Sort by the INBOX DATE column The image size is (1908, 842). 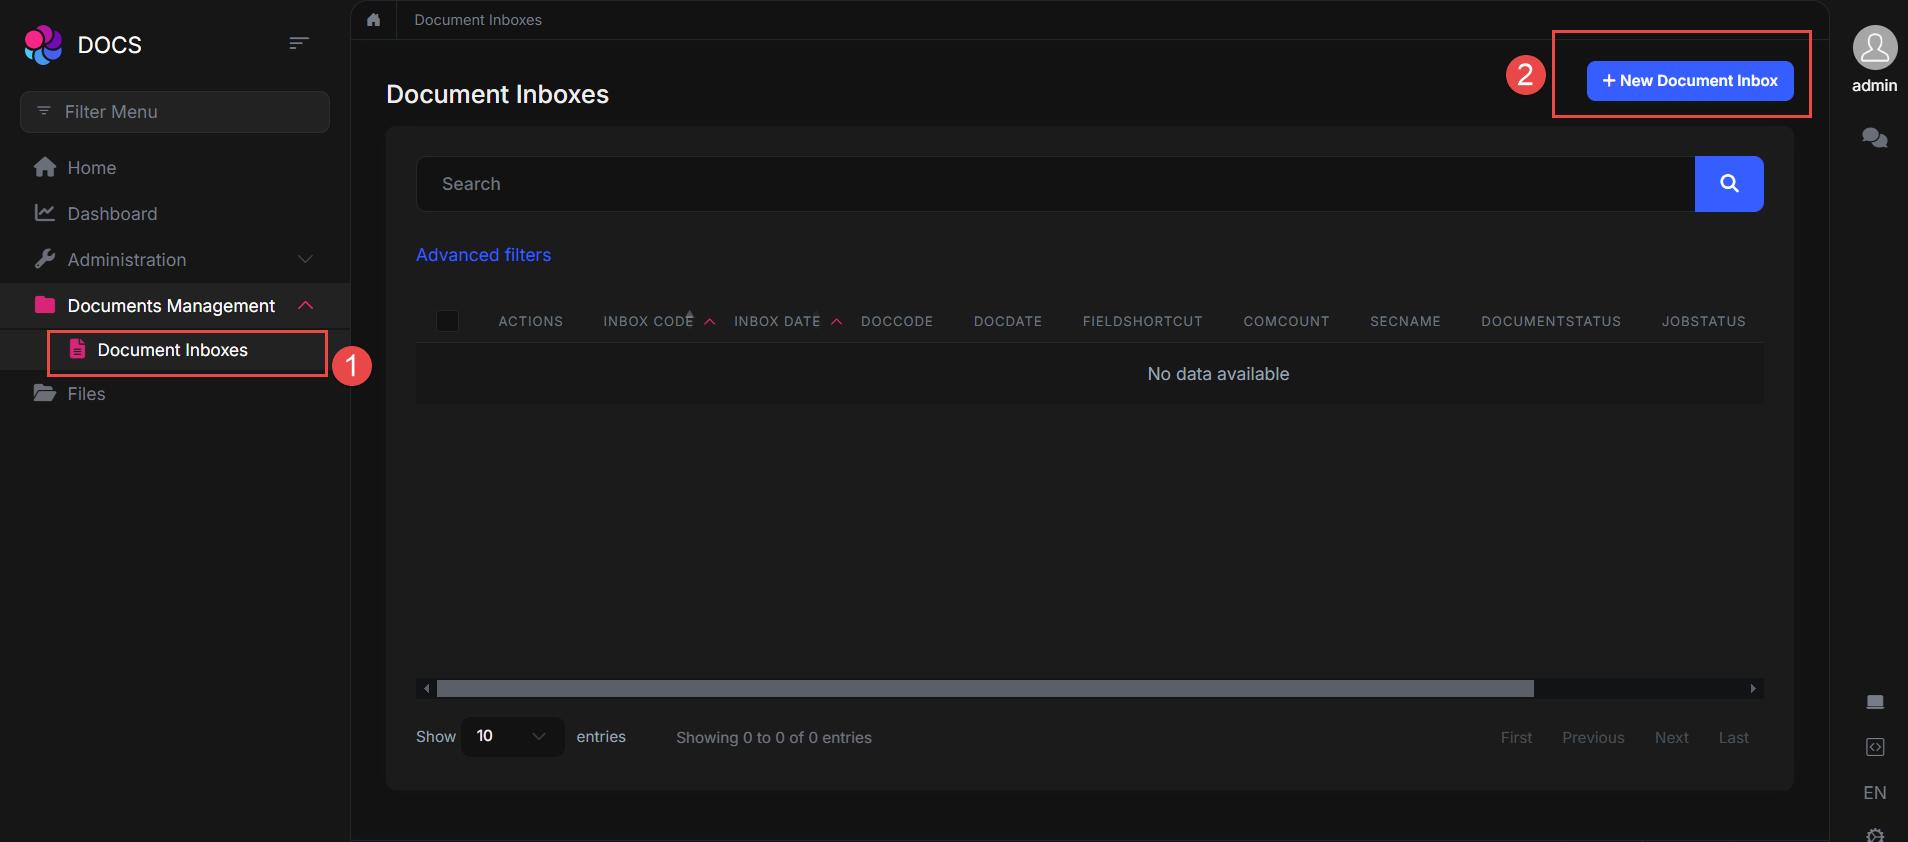pyautogui.click(x=777, y=321)
